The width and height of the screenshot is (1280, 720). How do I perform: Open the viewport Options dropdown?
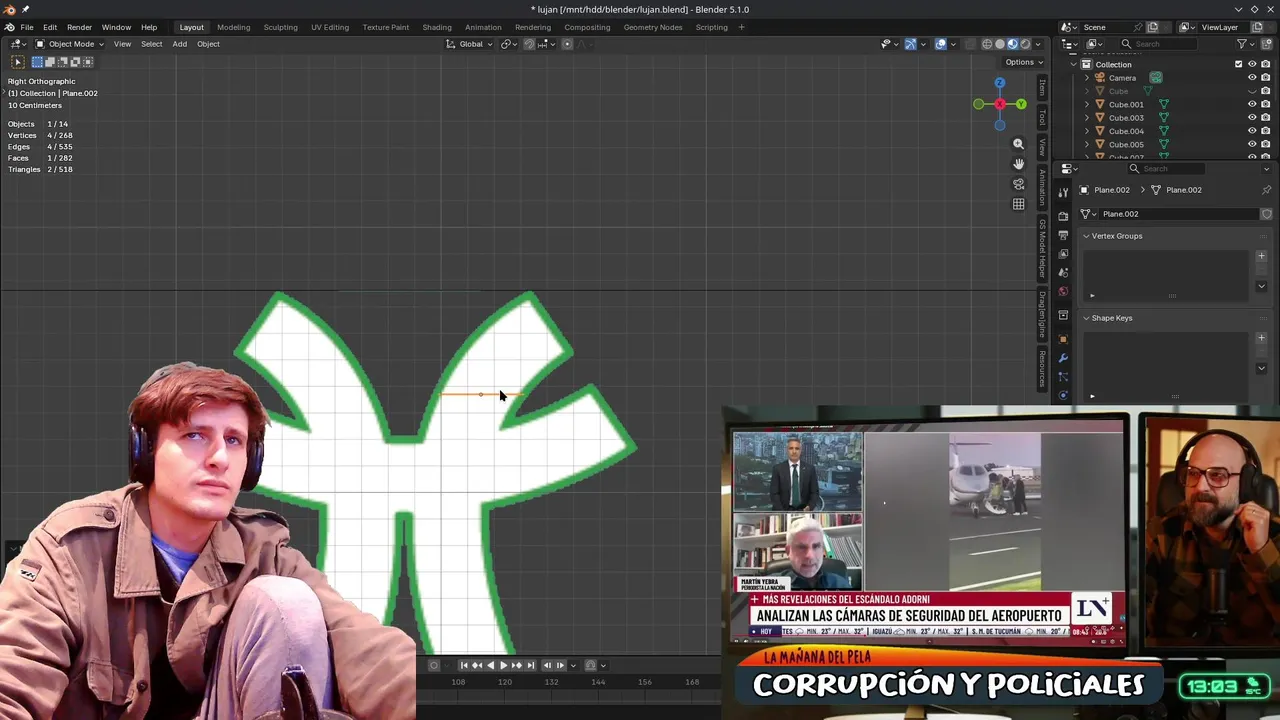(1023, 62)
